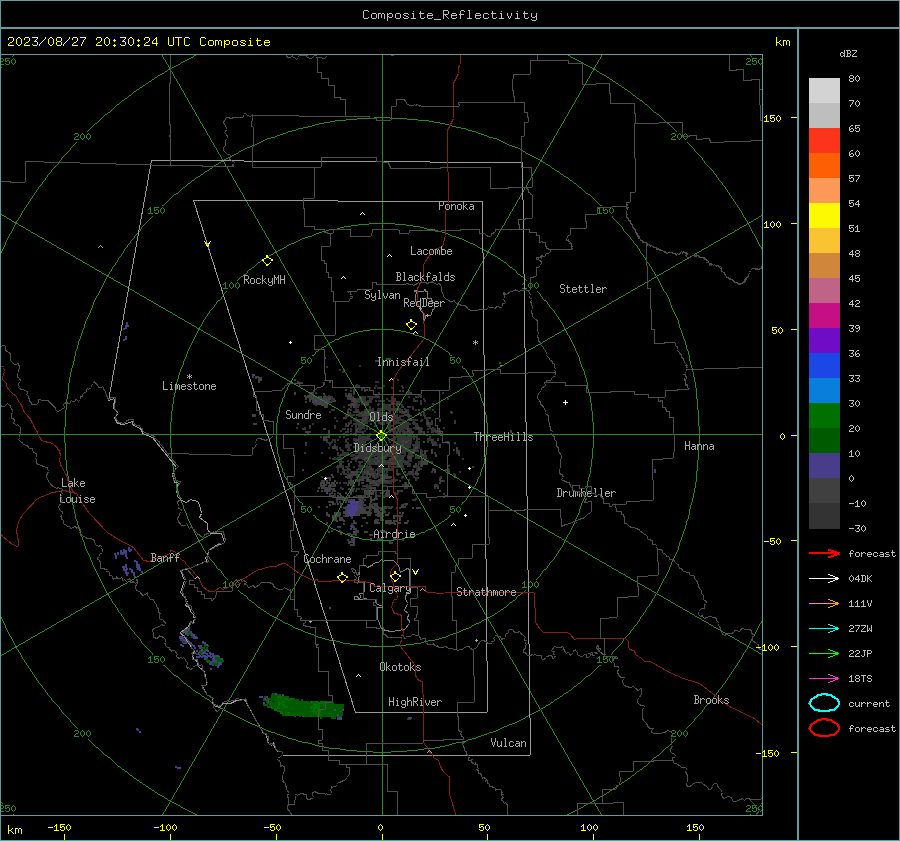Click the magenta 18TS arrow icon

coord(824,679)
